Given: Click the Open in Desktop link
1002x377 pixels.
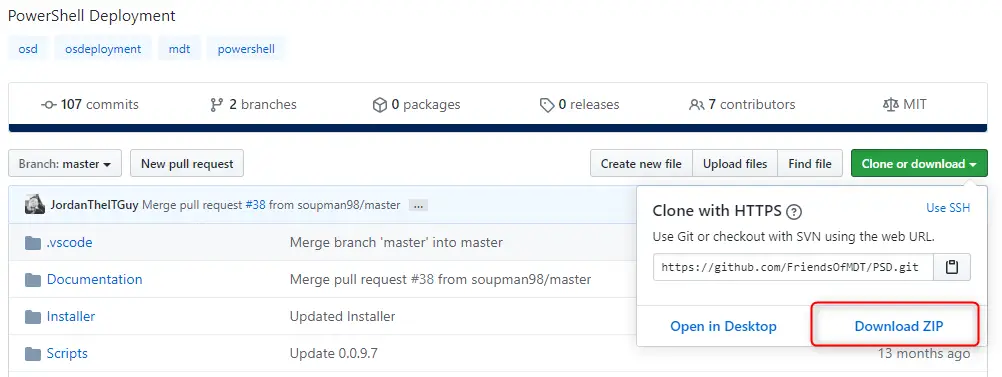Looking at the screenshot, I should pyautogui.click(x=723, y=326).
